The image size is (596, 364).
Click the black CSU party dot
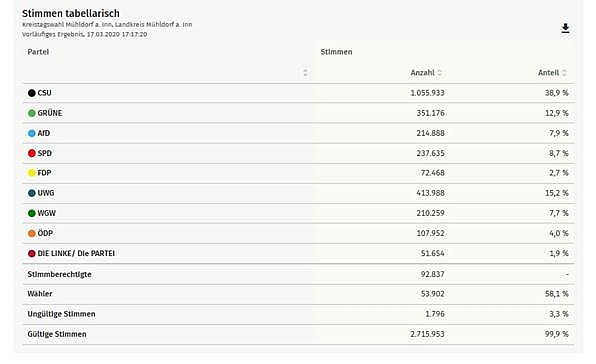click(x=32, y=93)
